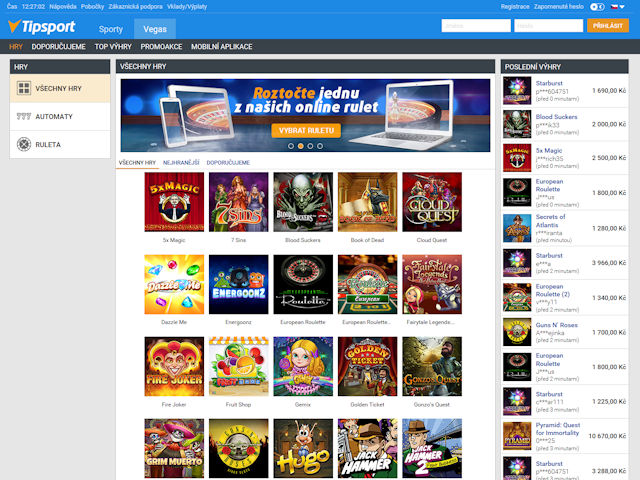The height and width of the screenshot is (480, 640).
Task: Click the Tipsport logo
Action: pos(41,27)
